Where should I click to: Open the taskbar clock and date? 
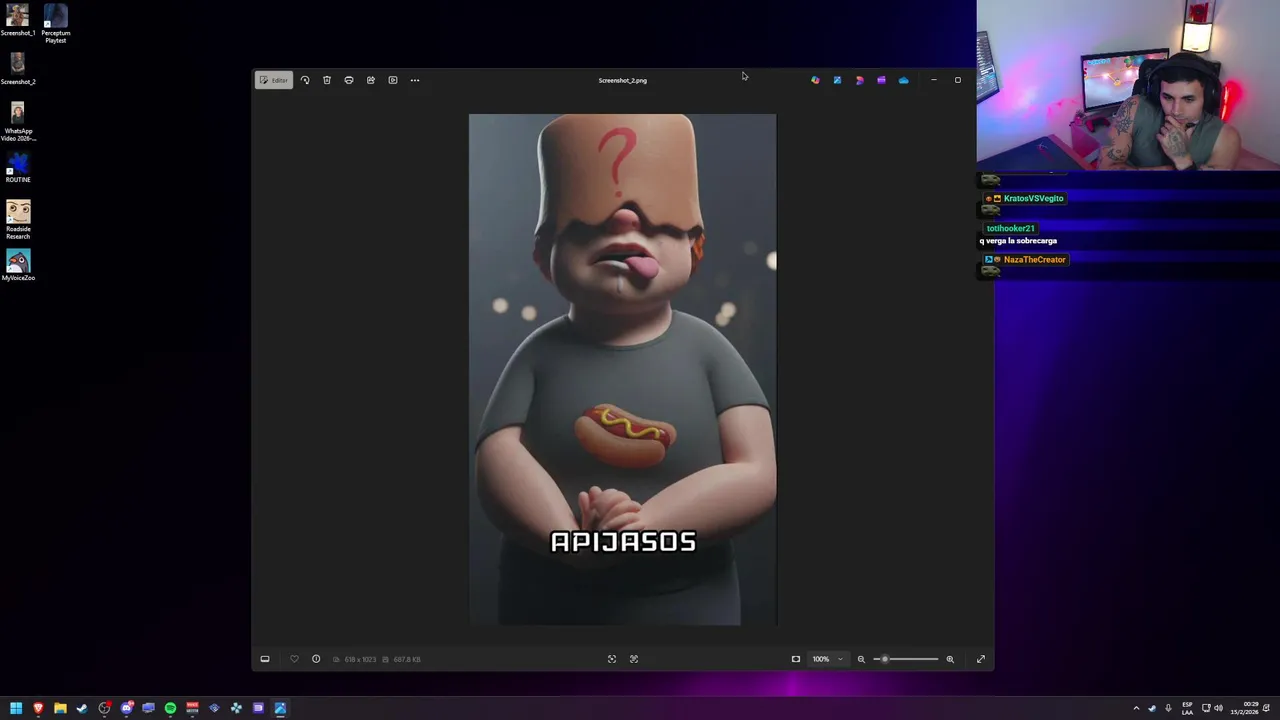click(x=1244, y=708)
